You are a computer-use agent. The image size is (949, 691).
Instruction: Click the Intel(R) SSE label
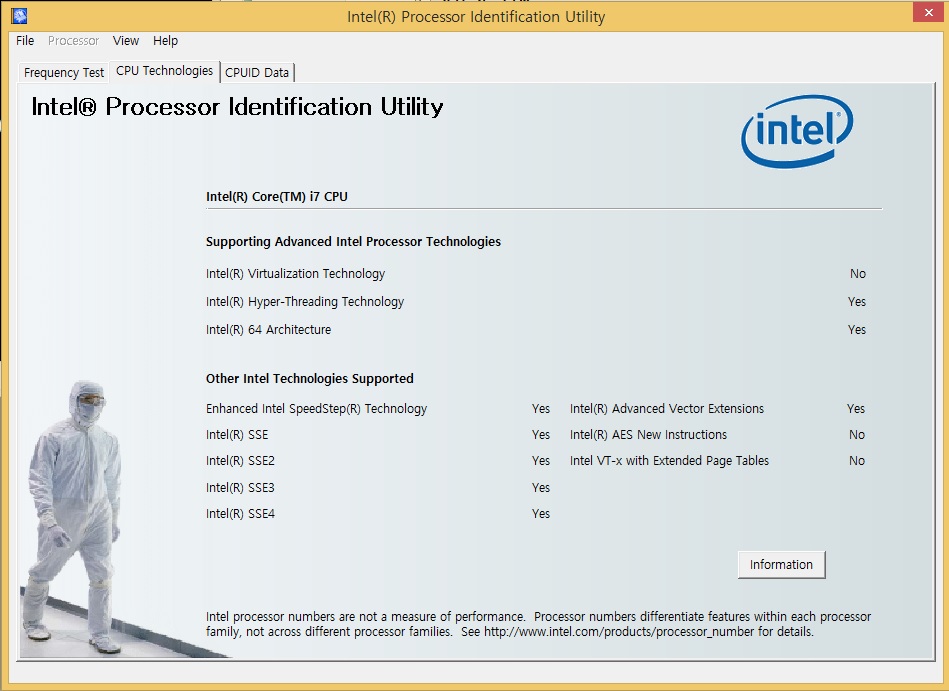237,434
